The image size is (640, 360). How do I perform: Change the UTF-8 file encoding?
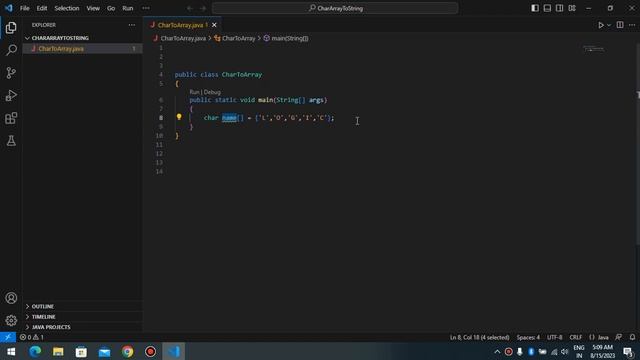554,337
